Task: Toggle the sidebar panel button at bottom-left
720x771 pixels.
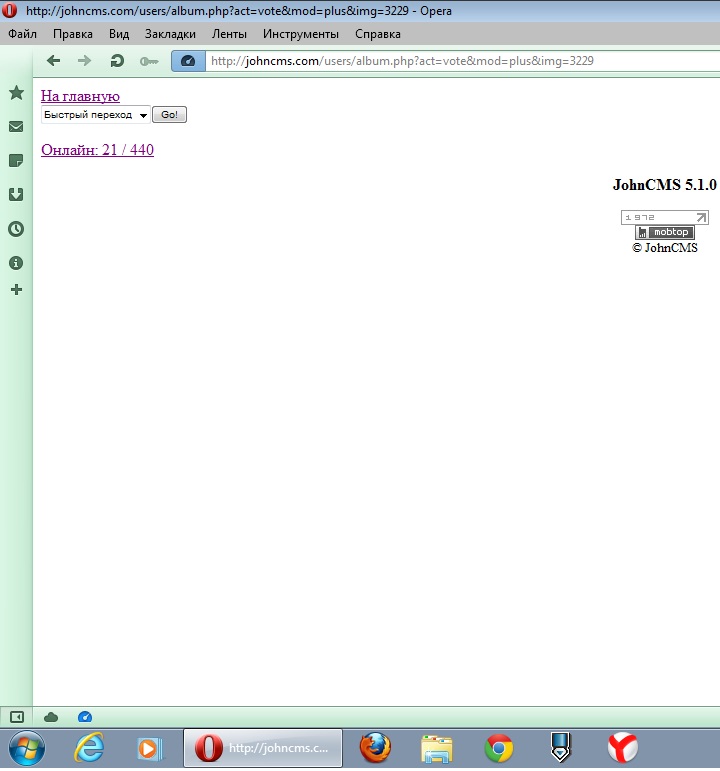Action: click(x=16, y=717)
